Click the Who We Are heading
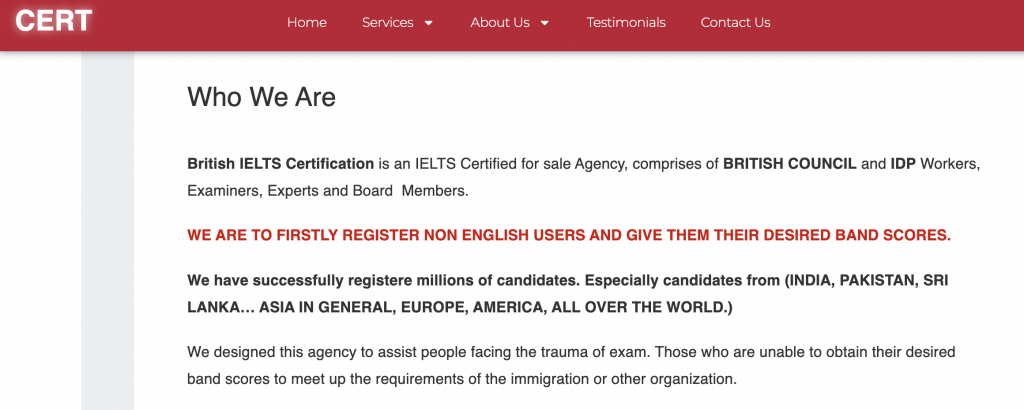The width and height of the screenshot is (1024, 410). pyautogui.click(x=261, y=97)
